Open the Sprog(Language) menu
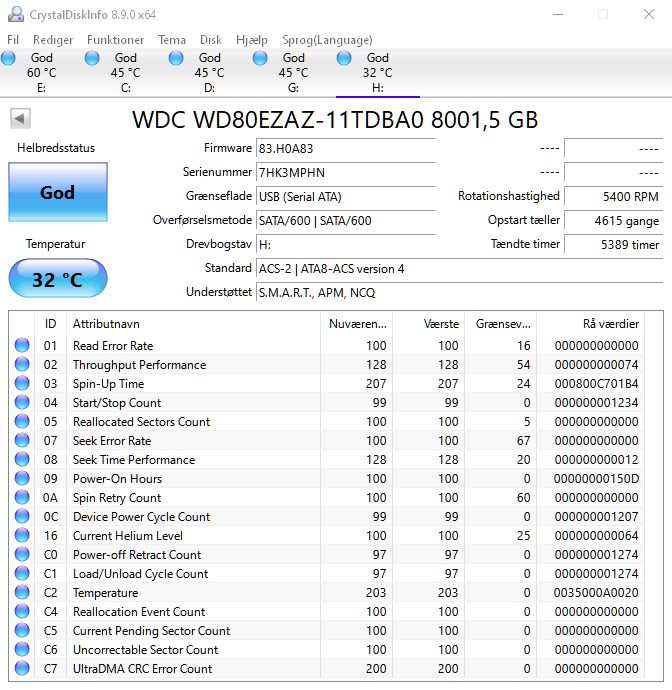This screenshot has width=672, height=690. click(327, 40)
